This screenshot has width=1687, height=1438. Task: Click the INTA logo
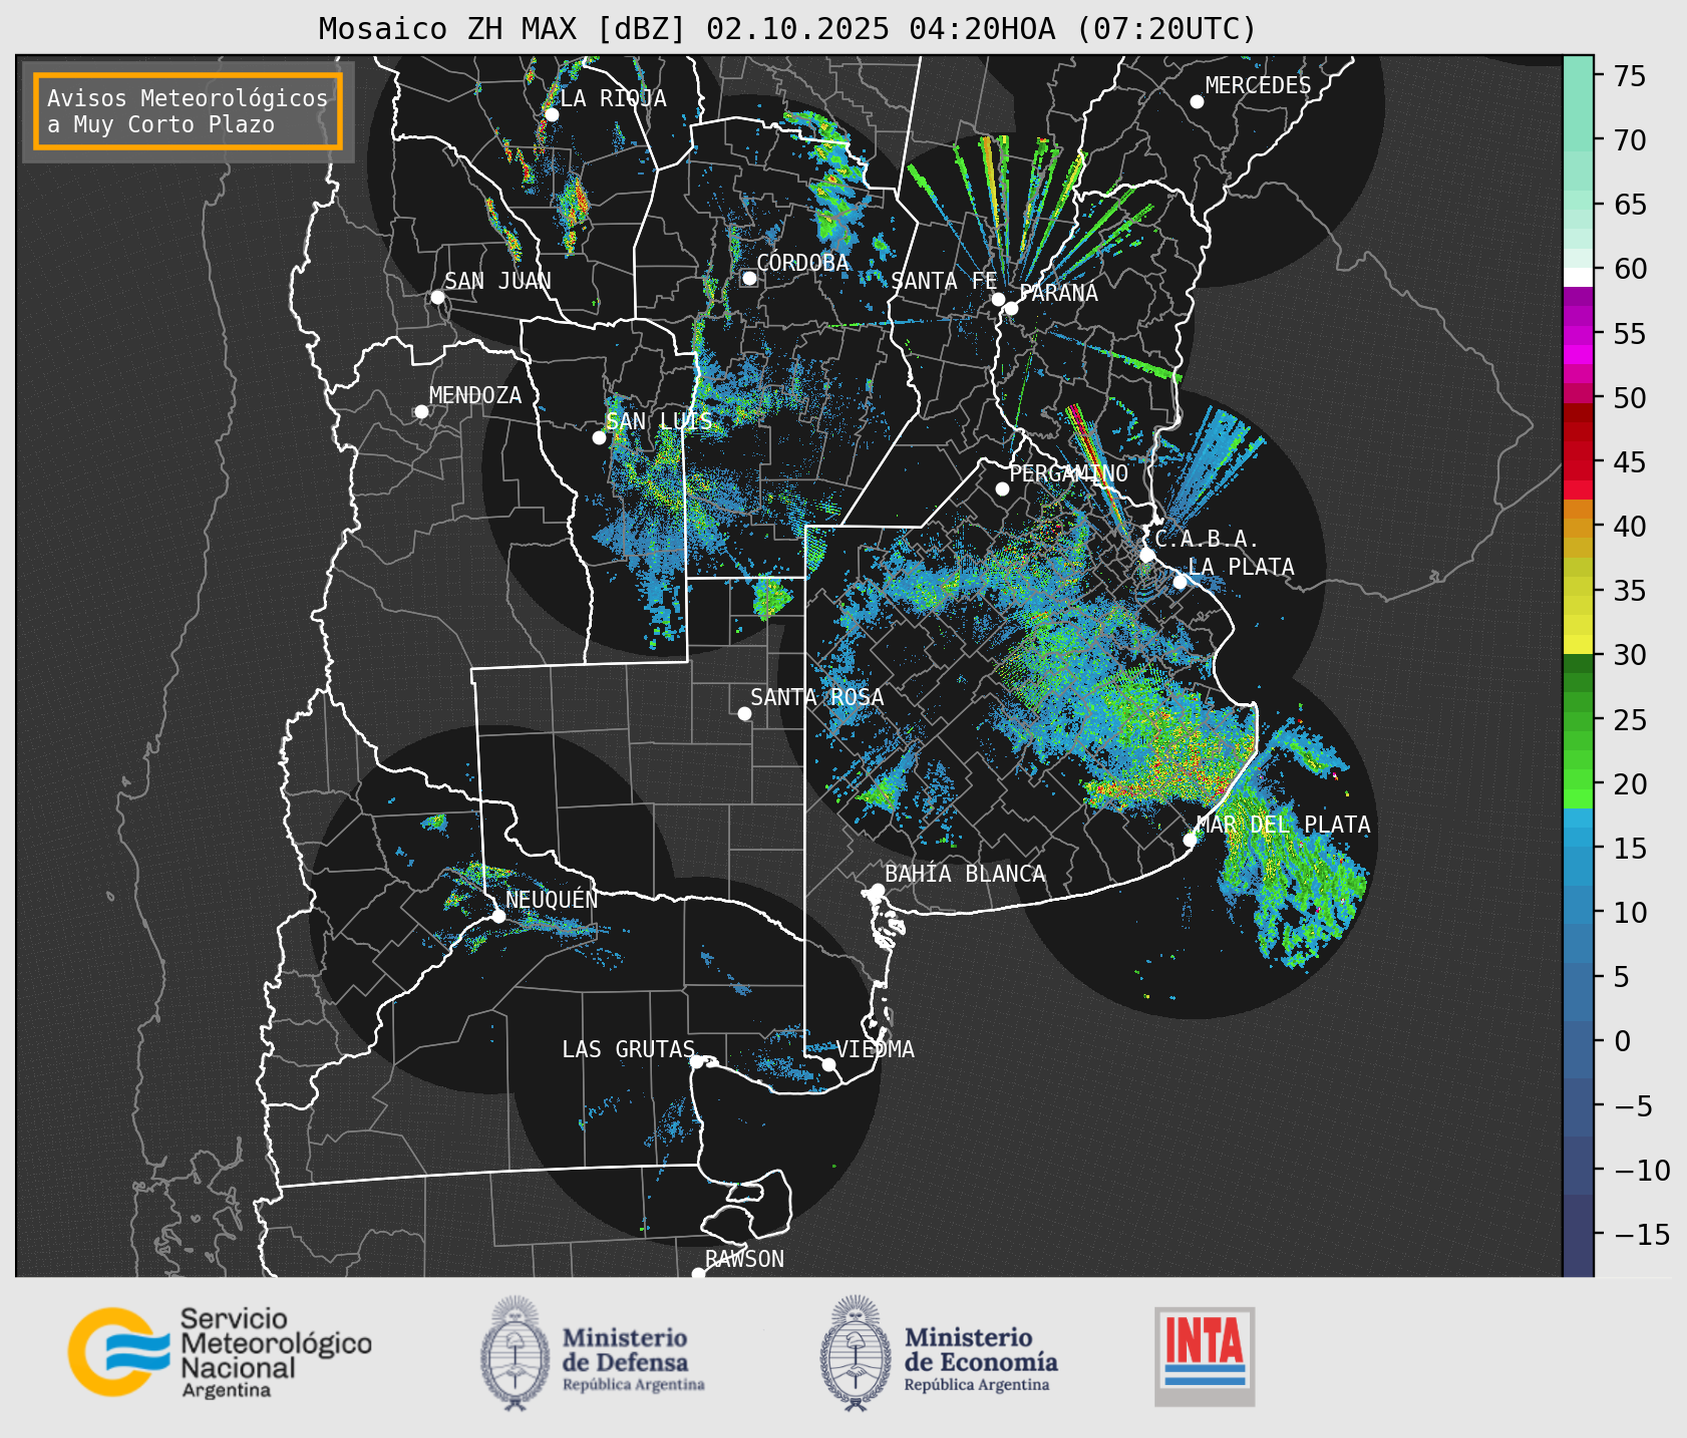point(1204,1355)
